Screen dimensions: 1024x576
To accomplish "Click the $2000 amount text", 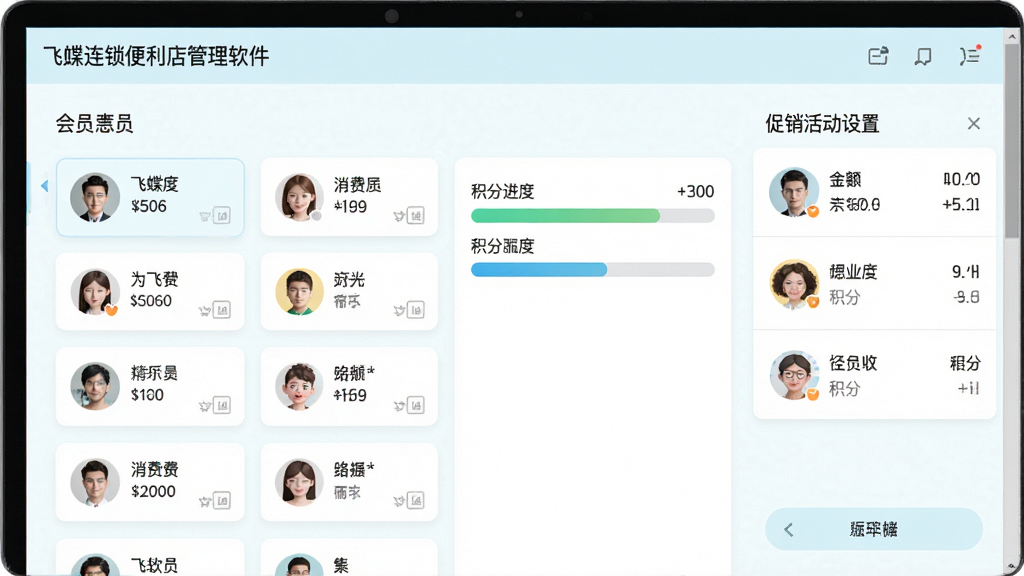I will (153, 492).
